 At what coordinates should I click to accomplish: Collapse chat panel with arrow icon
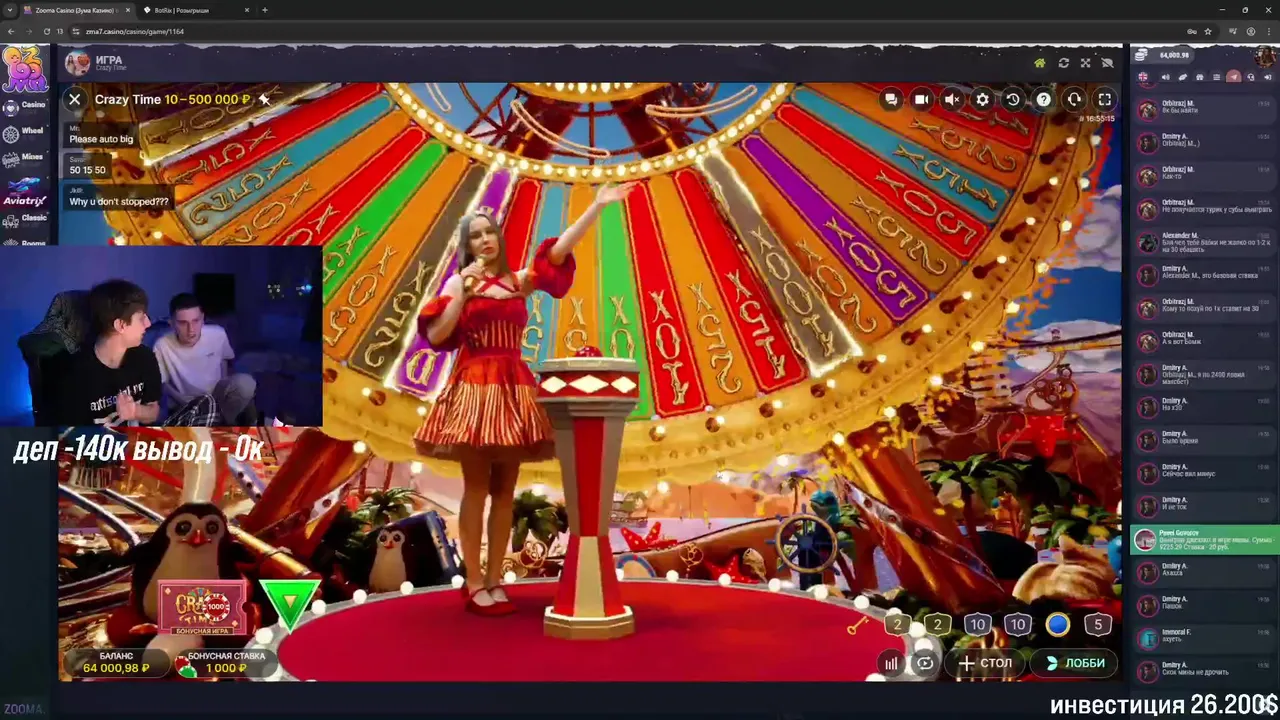point(1268,77)
